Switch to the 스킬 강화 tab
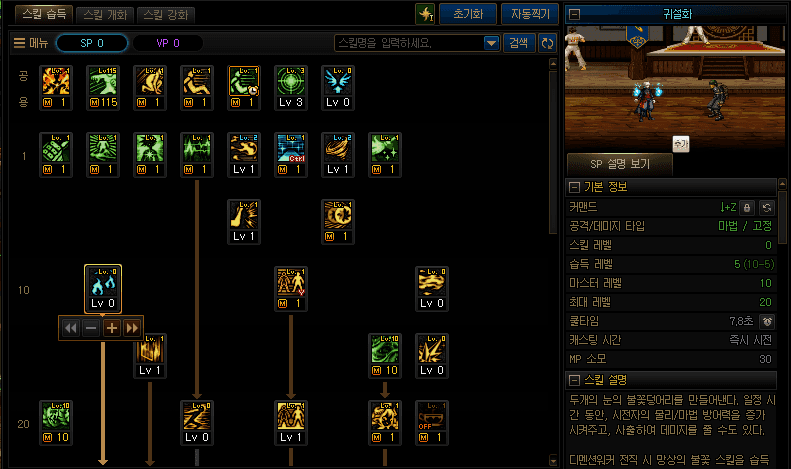This screenshot has width=791, height=469. [x=165, y=15]
